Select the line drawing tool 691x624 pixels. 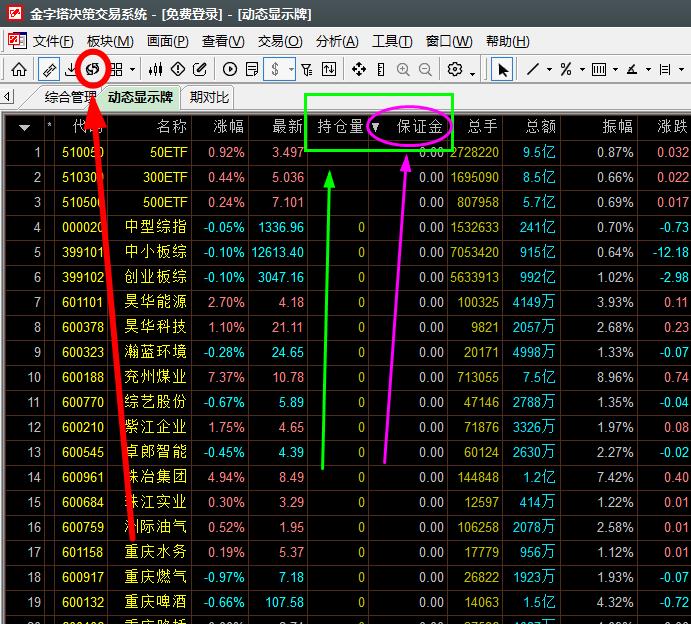click(x=533, y=69)
